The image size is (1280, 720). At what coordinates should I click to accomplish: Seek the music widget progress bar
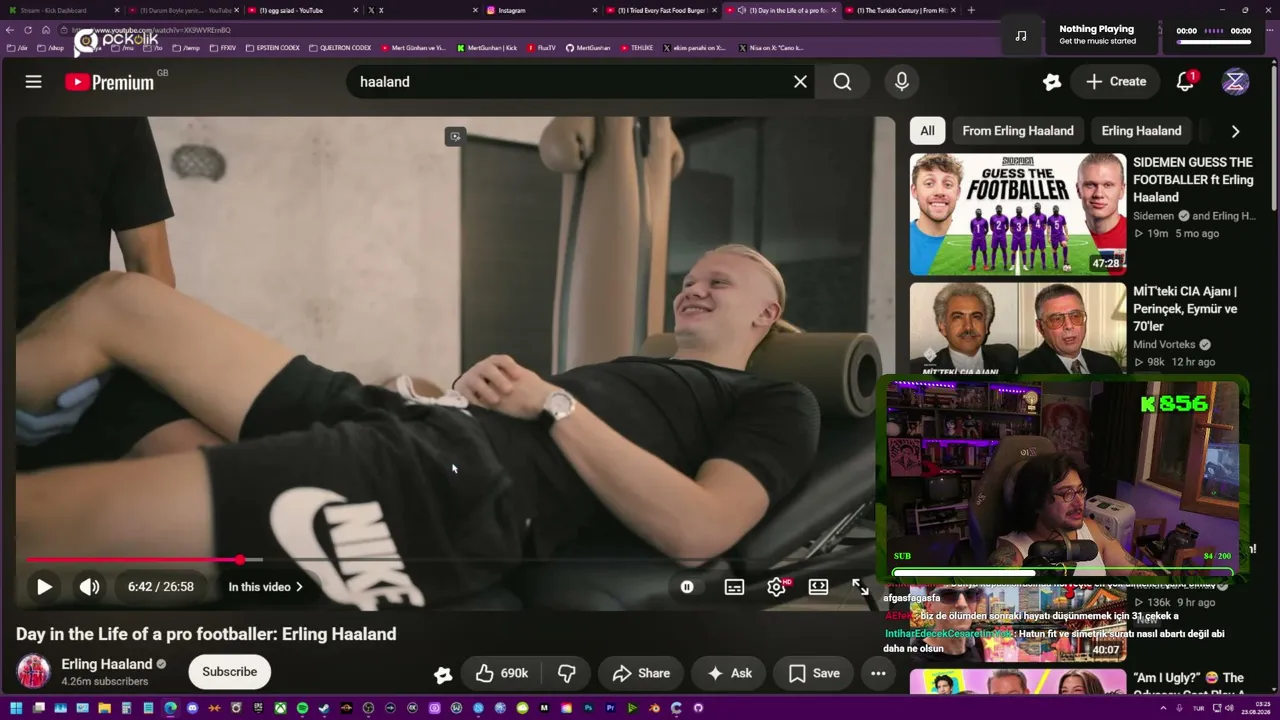tap(1214, 42)
